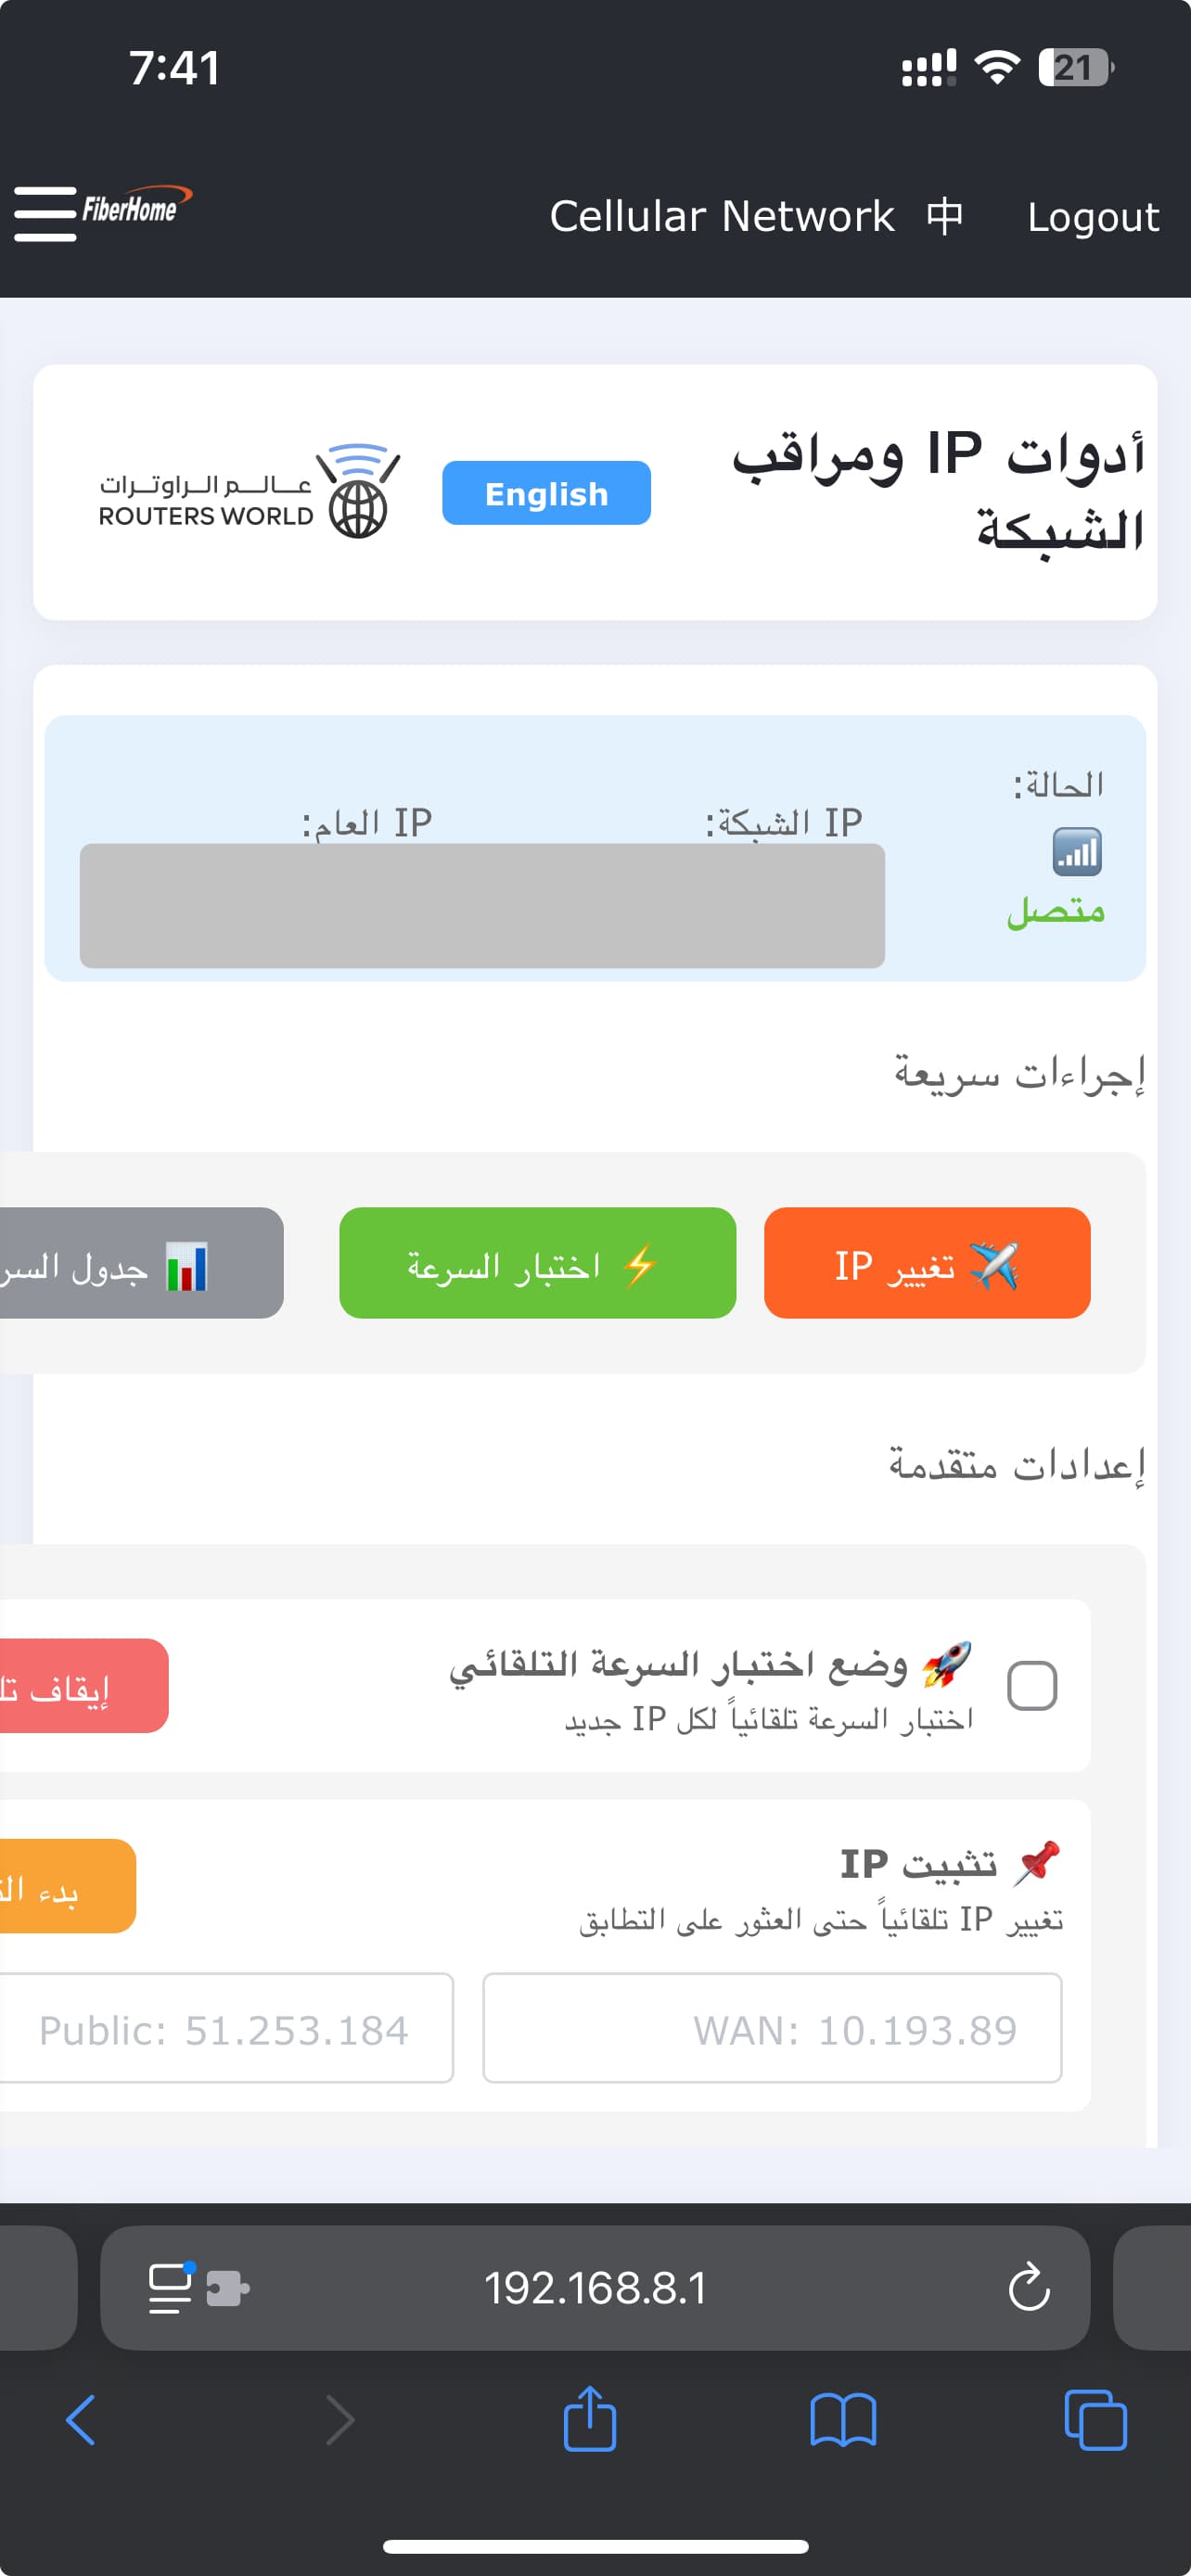Focus the Public IP input field
The width and height of the screenshot is (1191, 2576).
coord(225,2029)
